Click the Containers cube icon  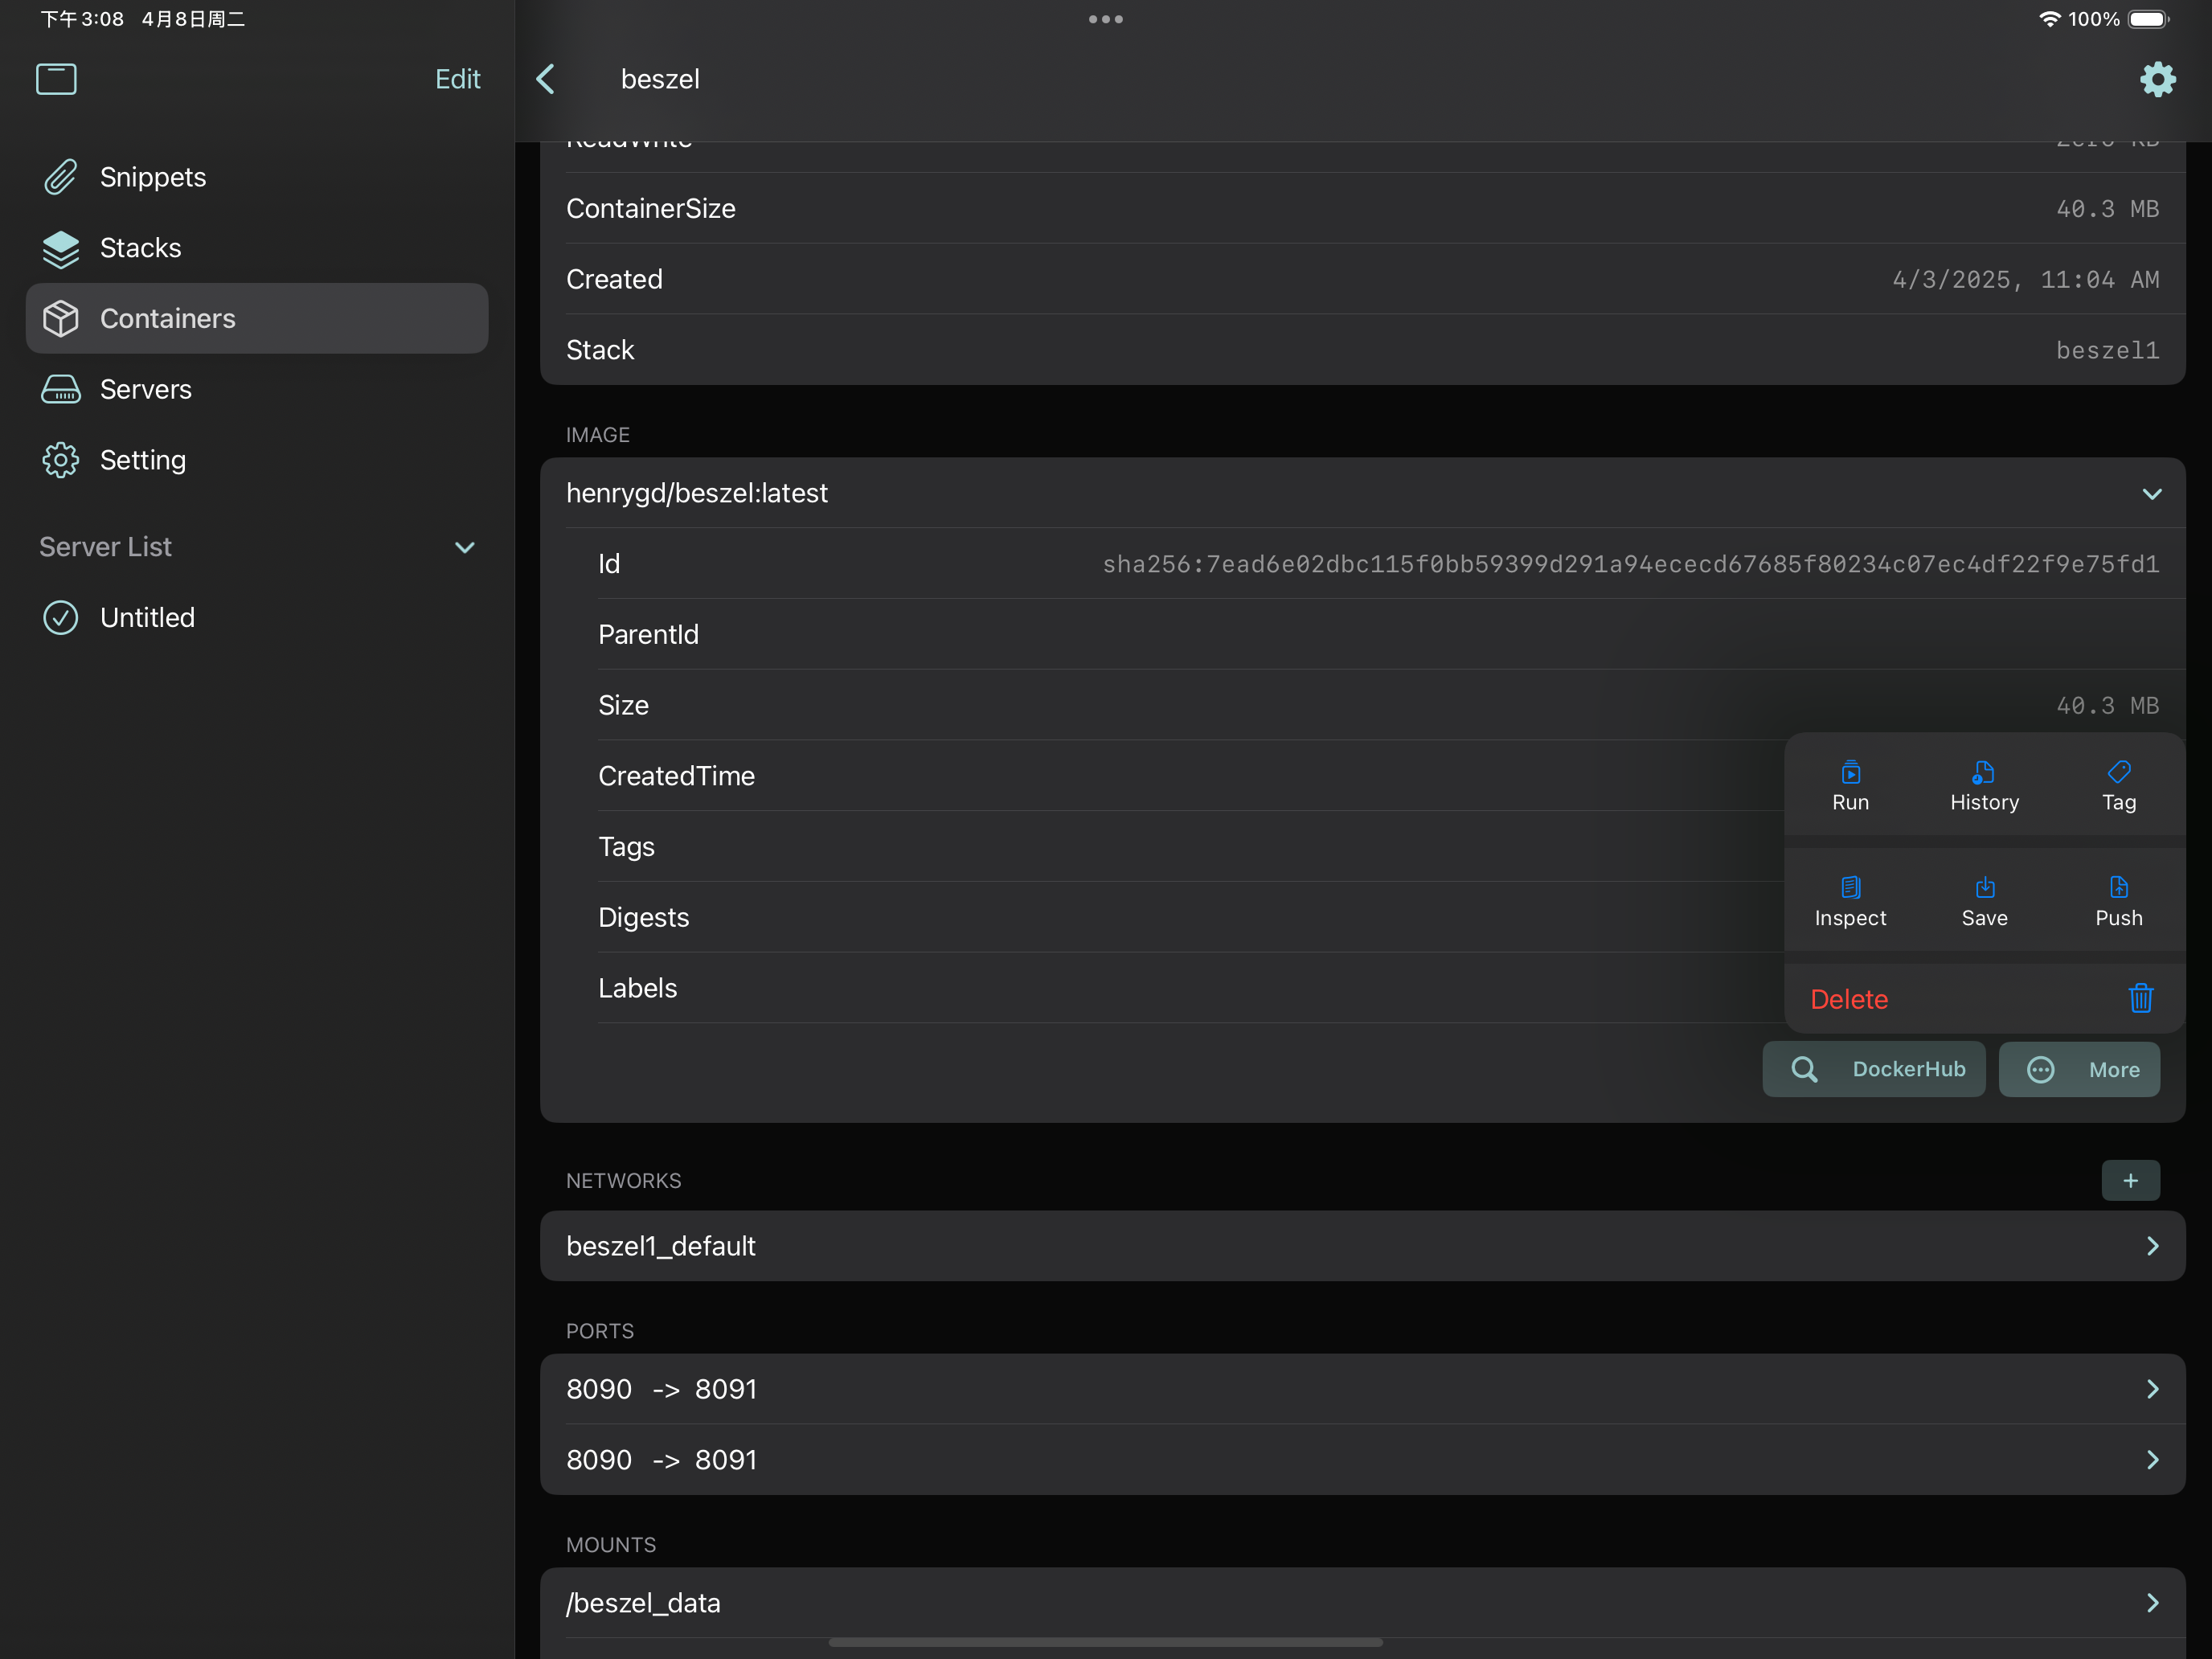pyautogui.click(x=60, y=318)
